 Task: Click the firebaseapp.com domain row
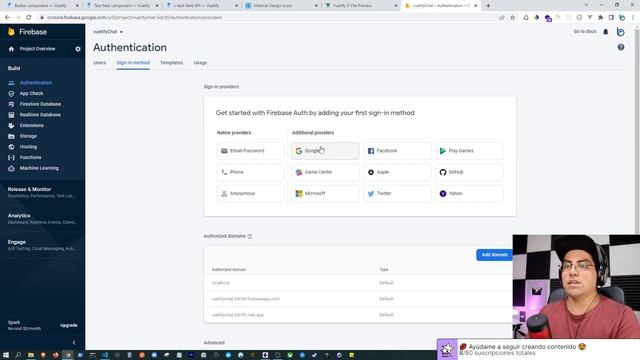tap(358, 299)
